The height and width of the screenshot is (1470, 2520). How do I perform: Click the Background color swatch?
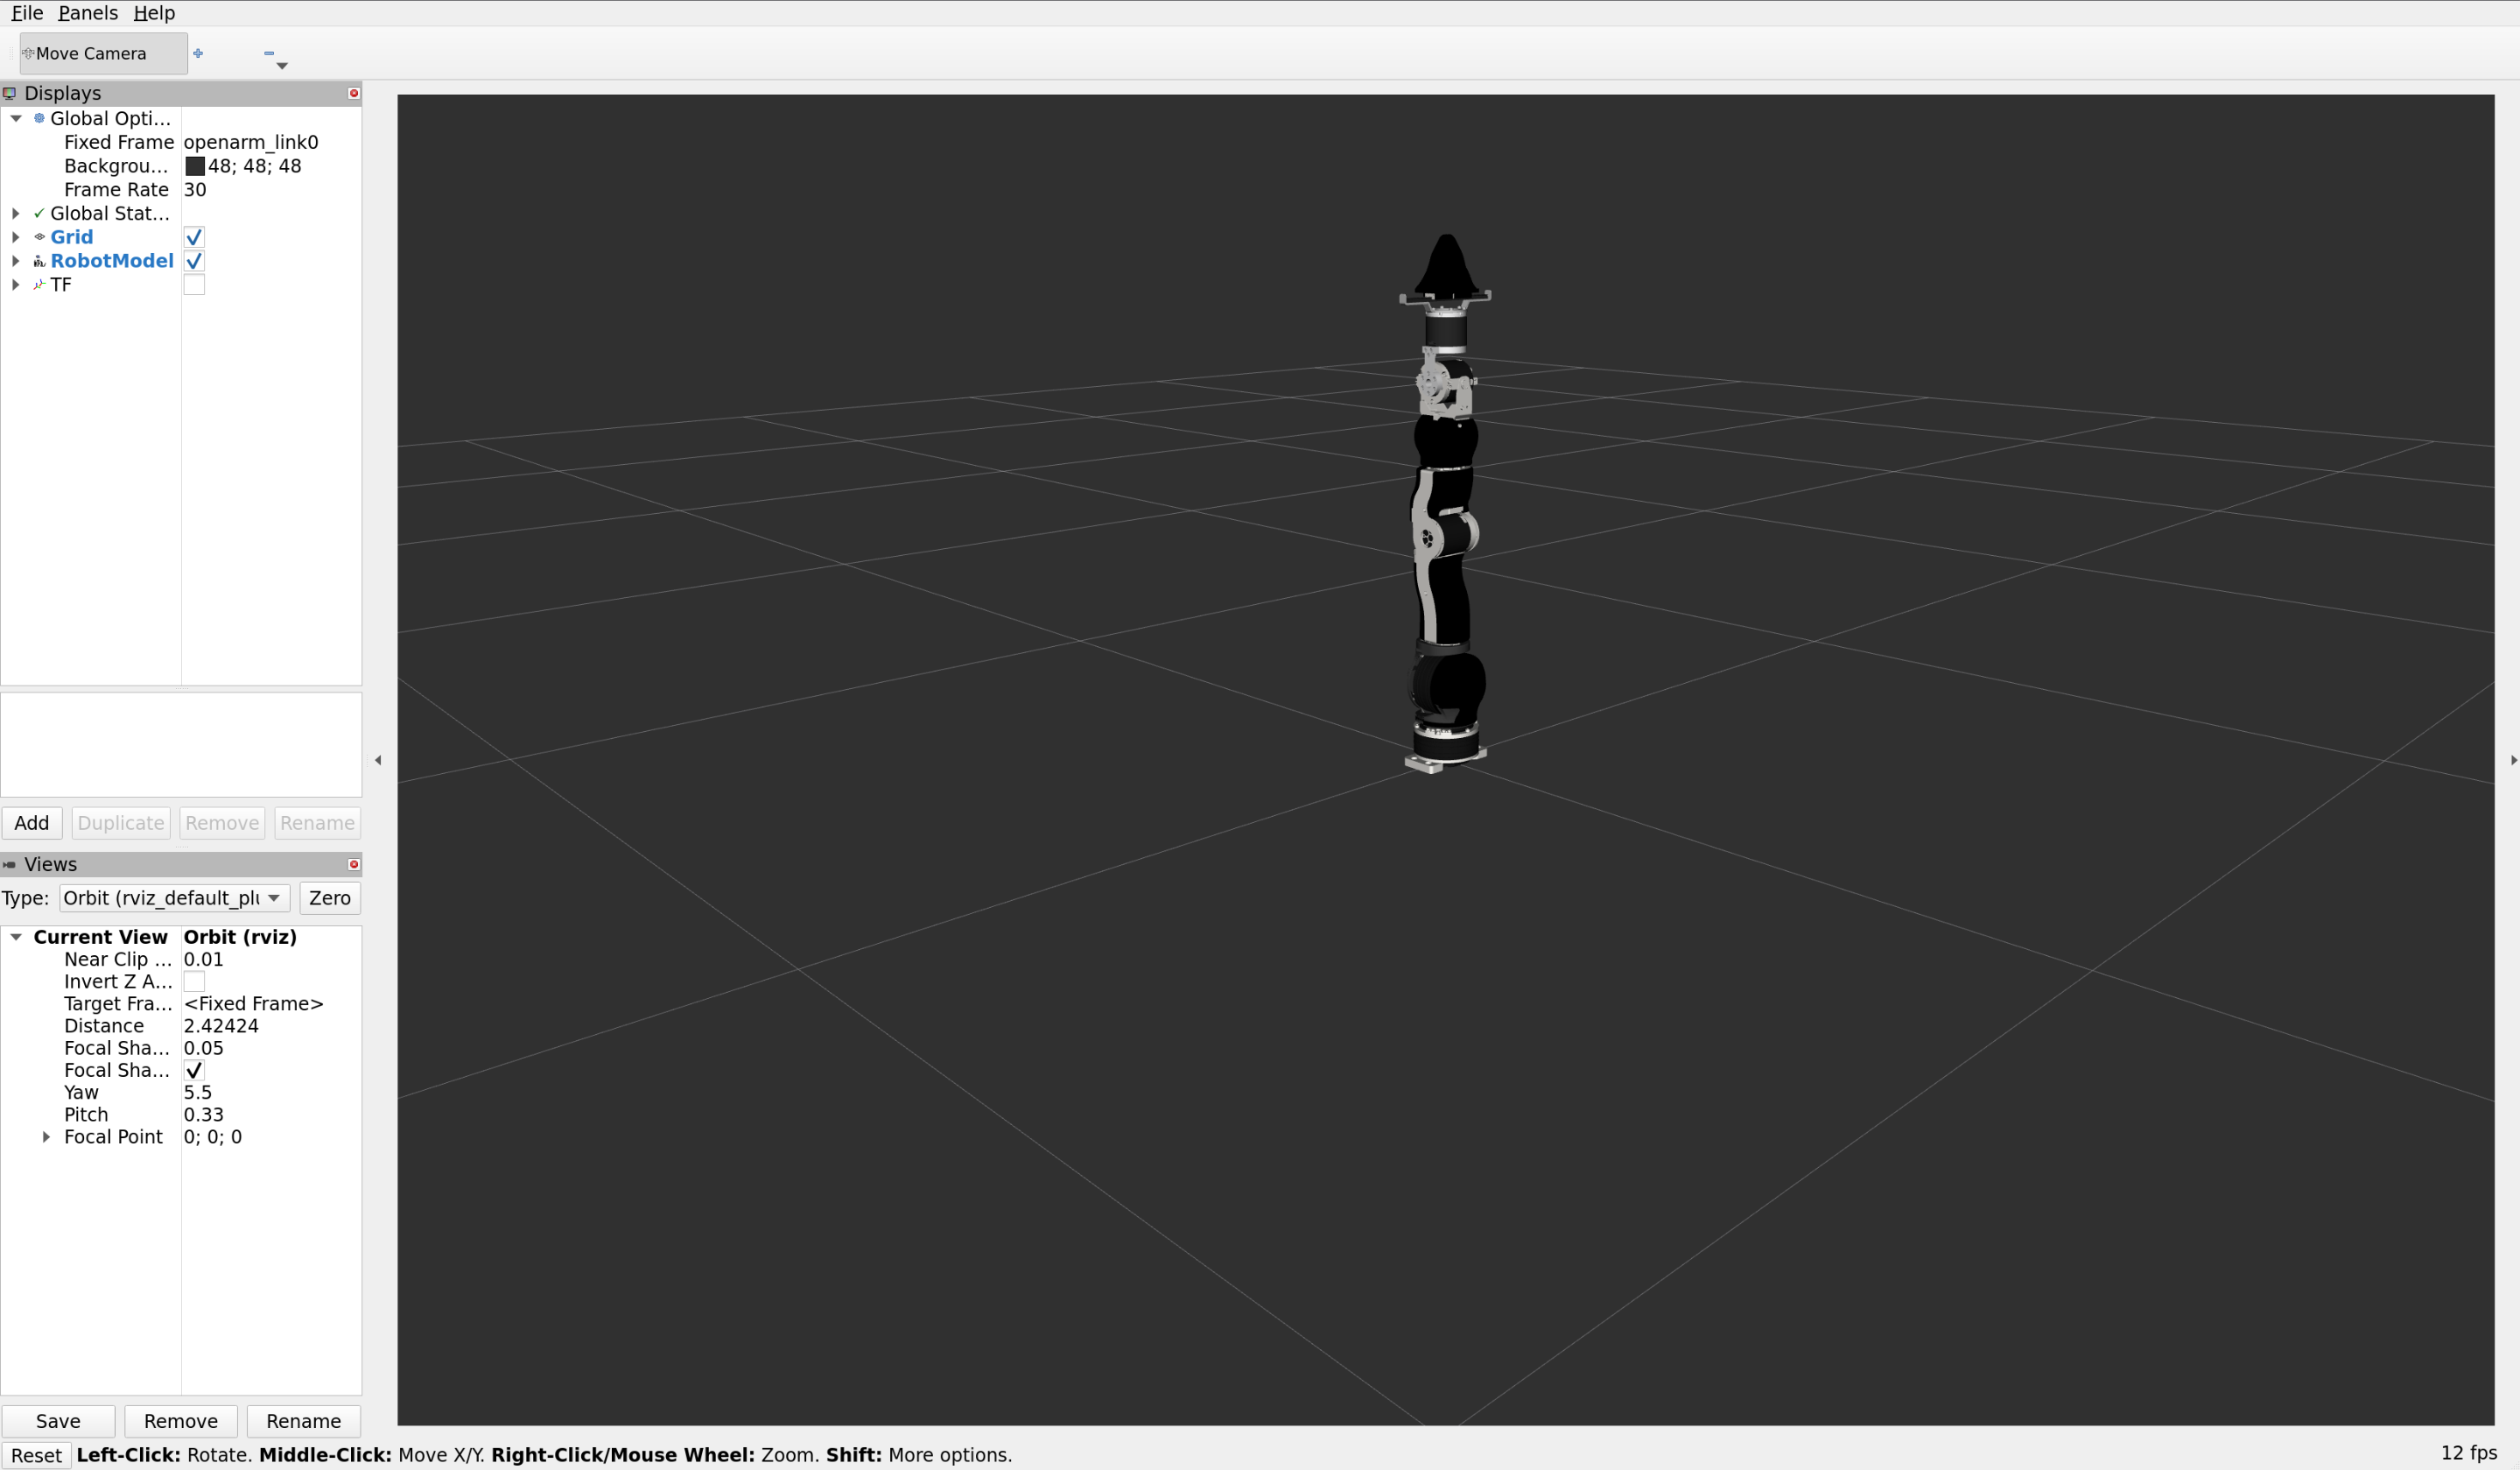pos(195,166)
